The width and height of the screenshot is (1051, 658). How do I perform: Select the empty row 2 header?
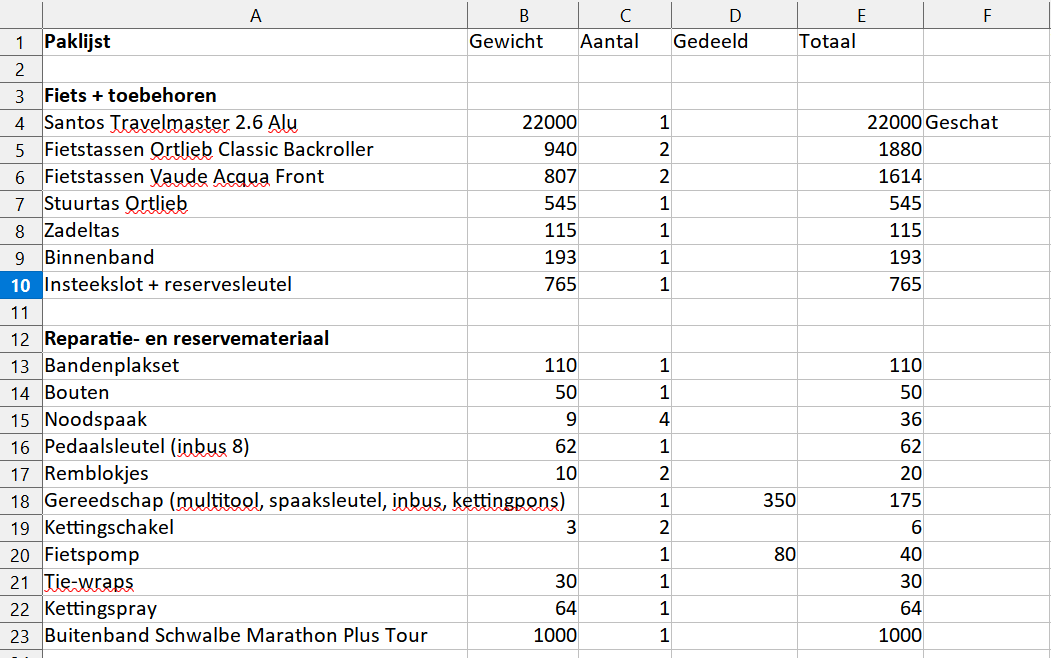(20, 69)
